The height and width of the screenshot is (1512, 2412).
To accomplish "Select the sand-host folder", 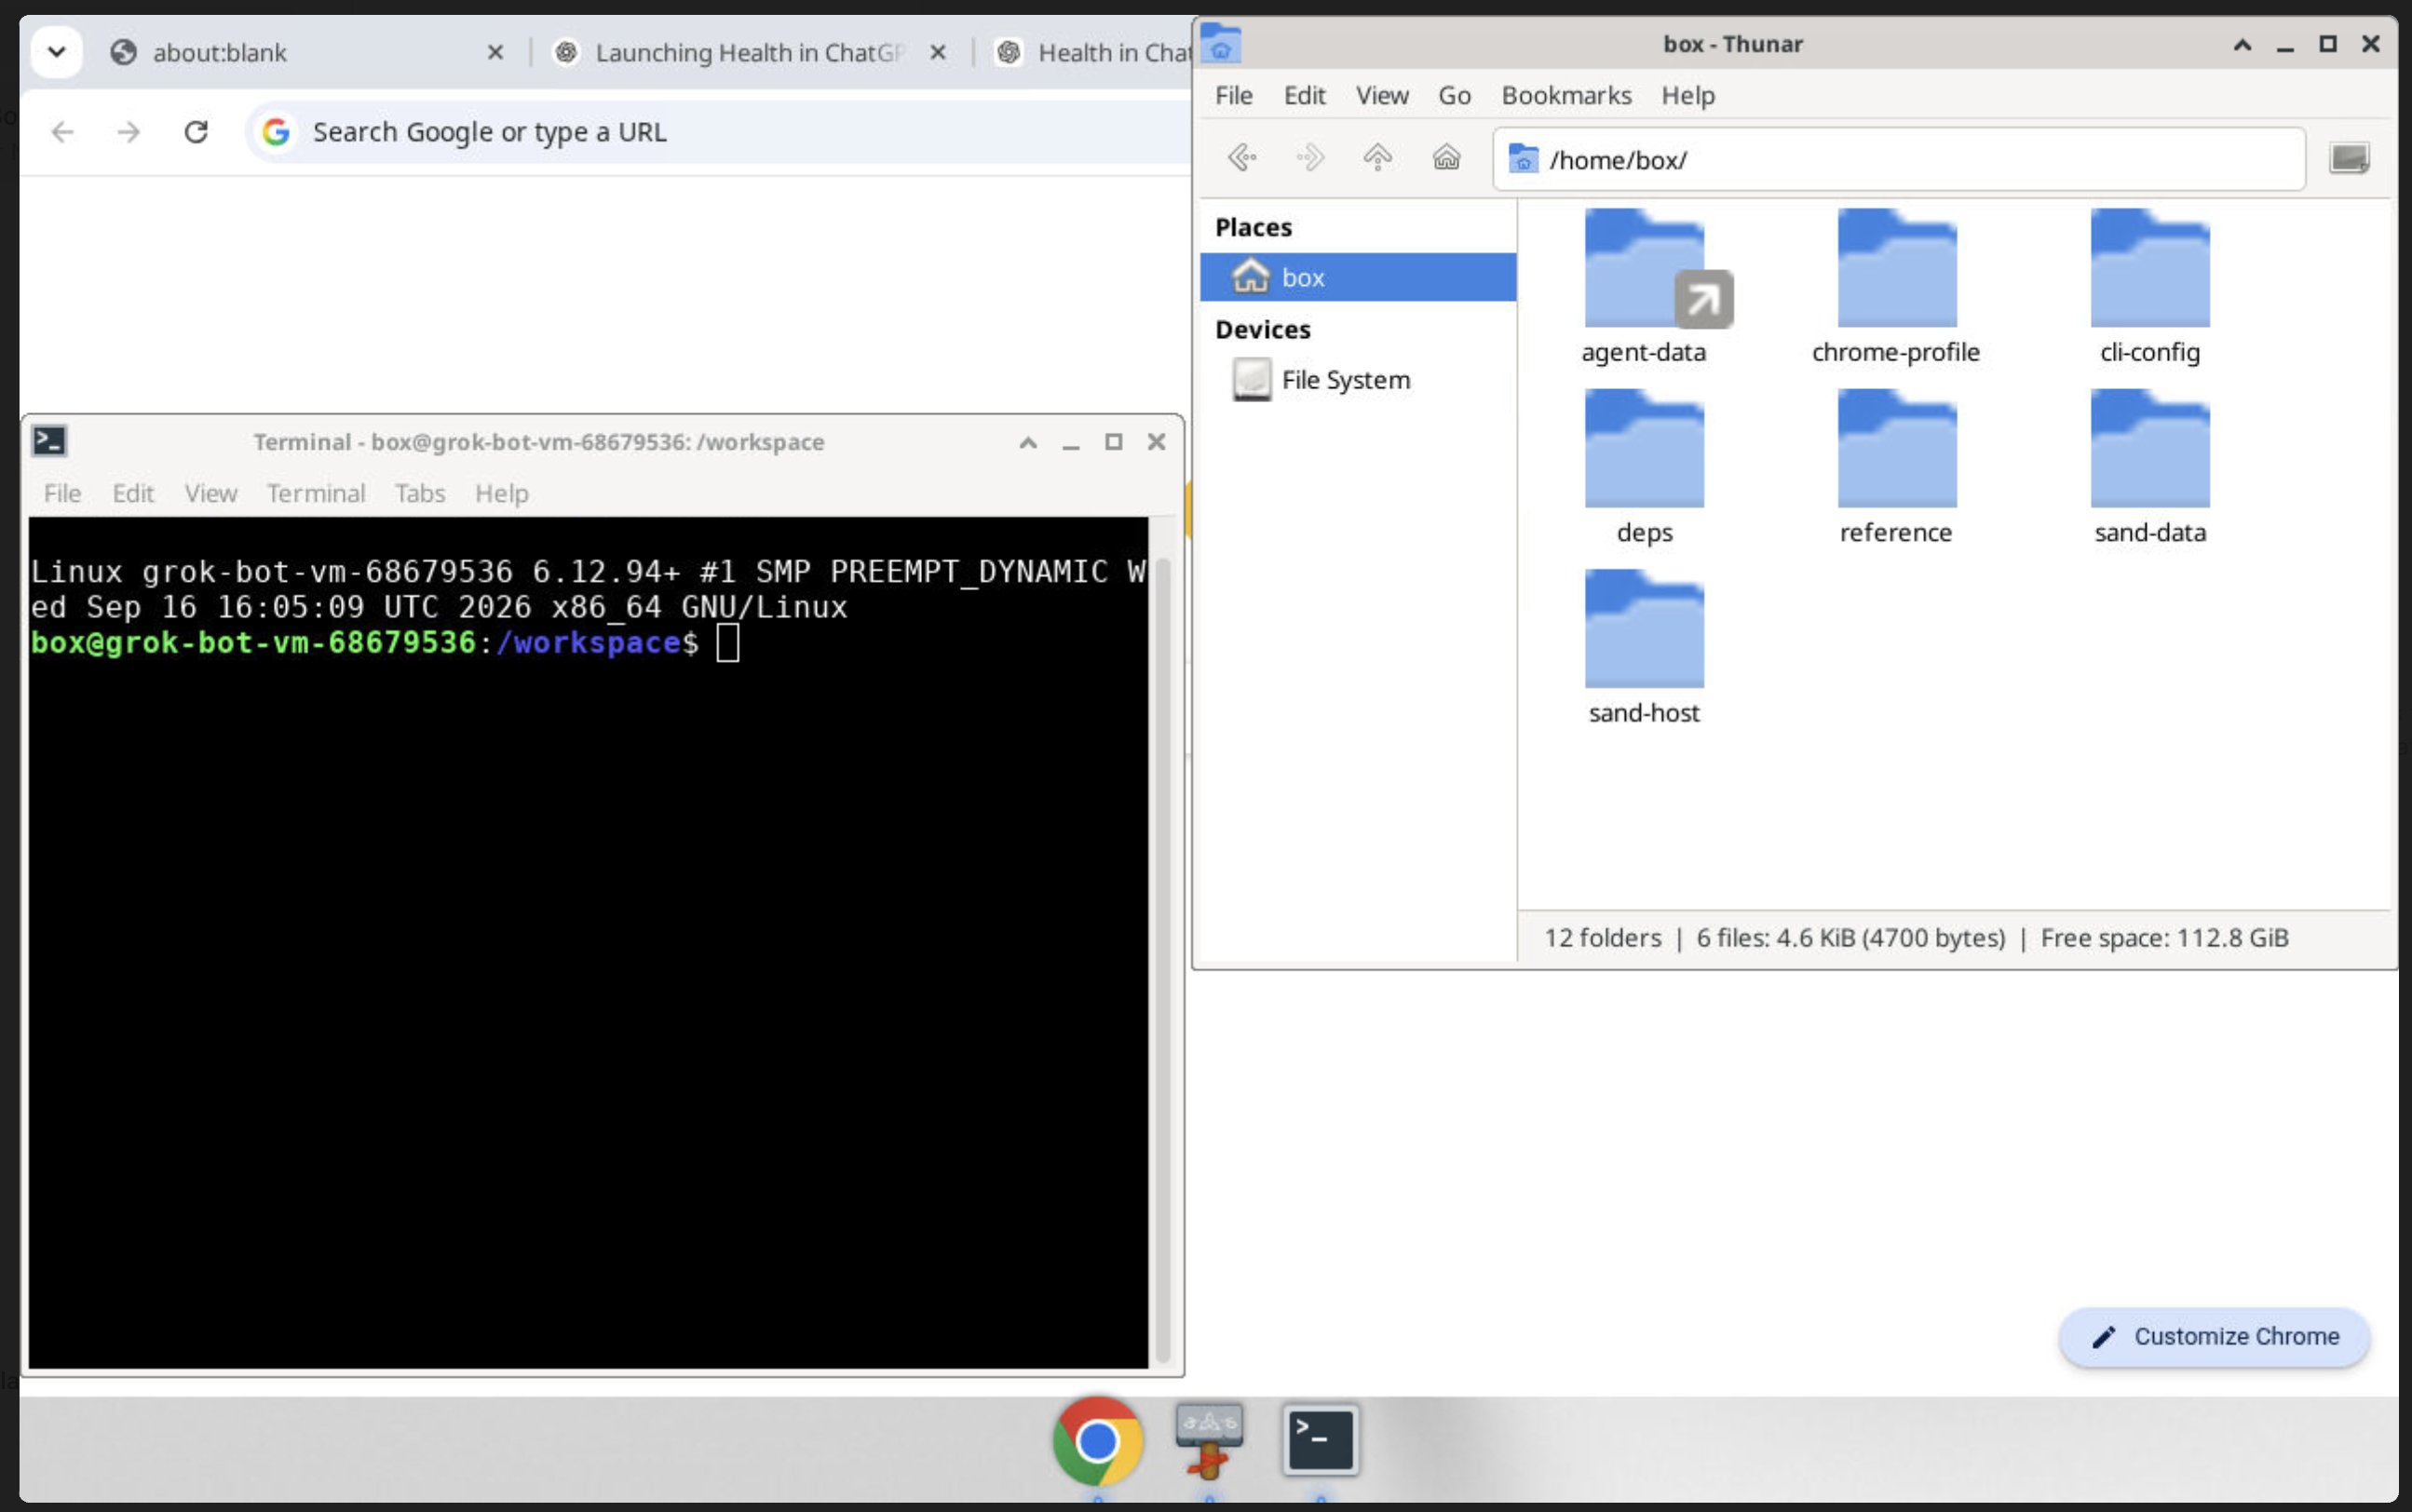I will 1644,647.
